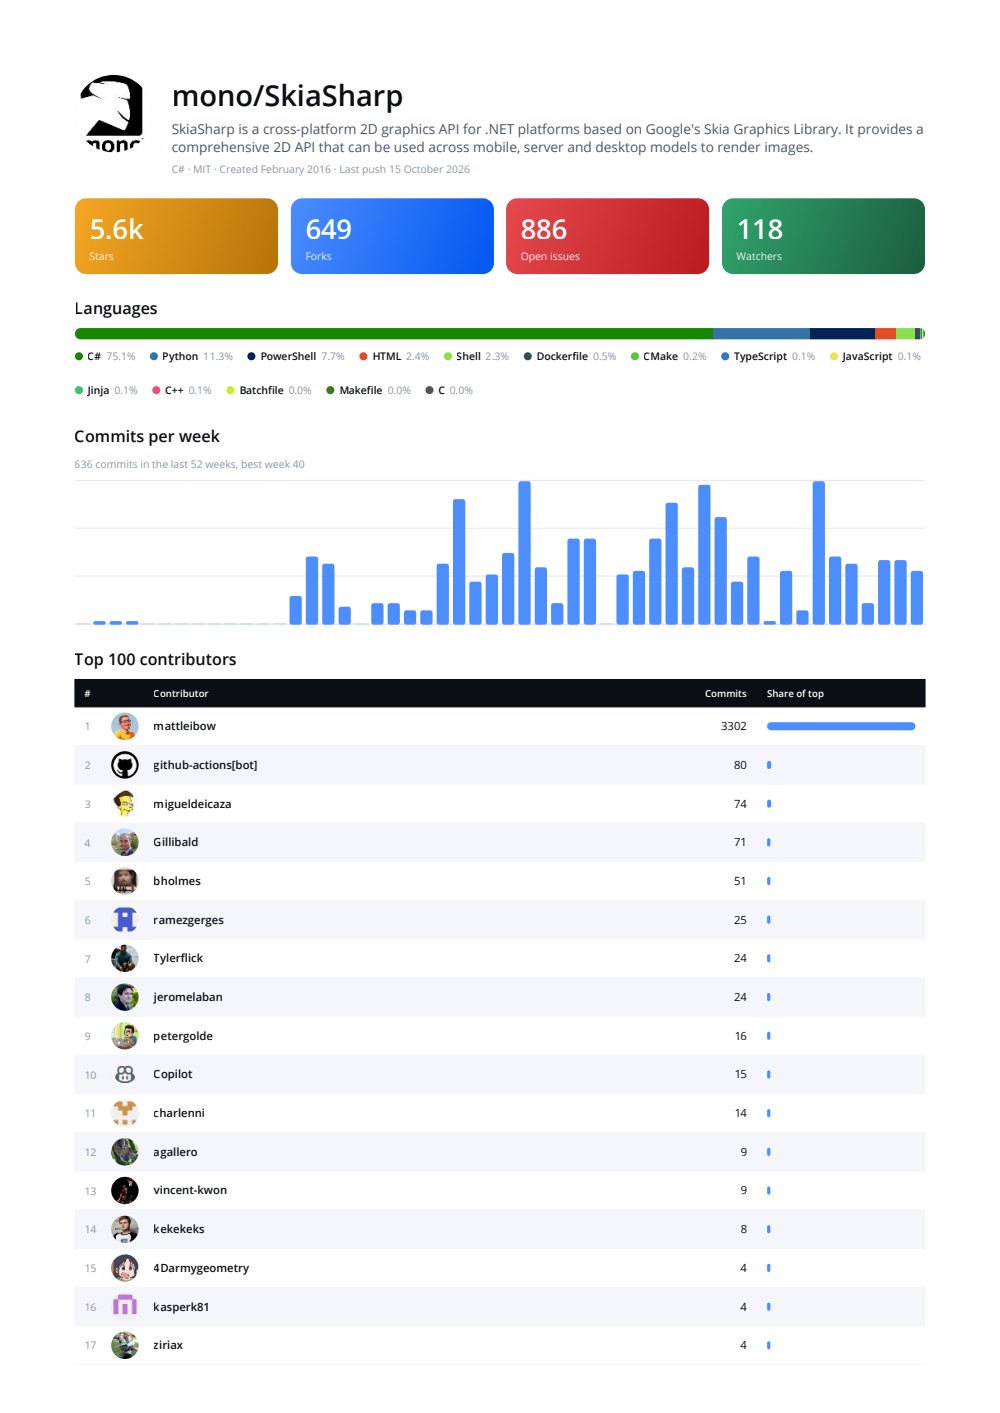Image resolution: width=1000 pixels, height=1413 pixels.
Task: Click agallero's avatar
Action: [x=125, y=1152]
